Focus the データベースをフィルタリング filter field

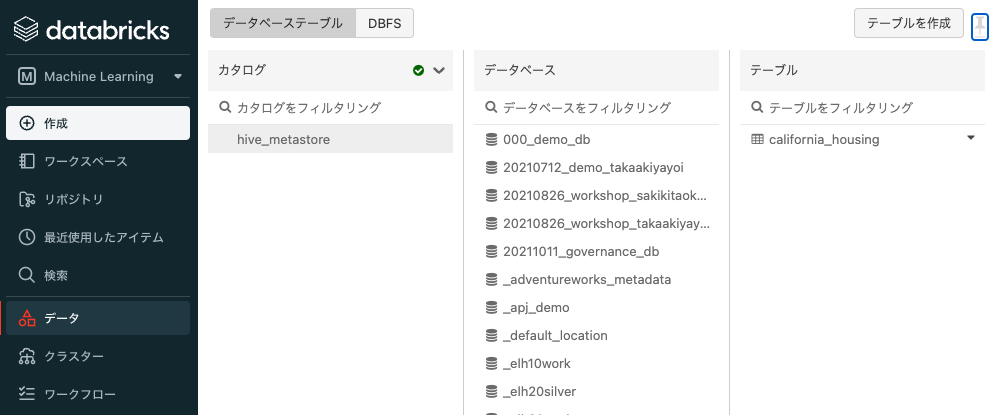click(x=596, y=108)
